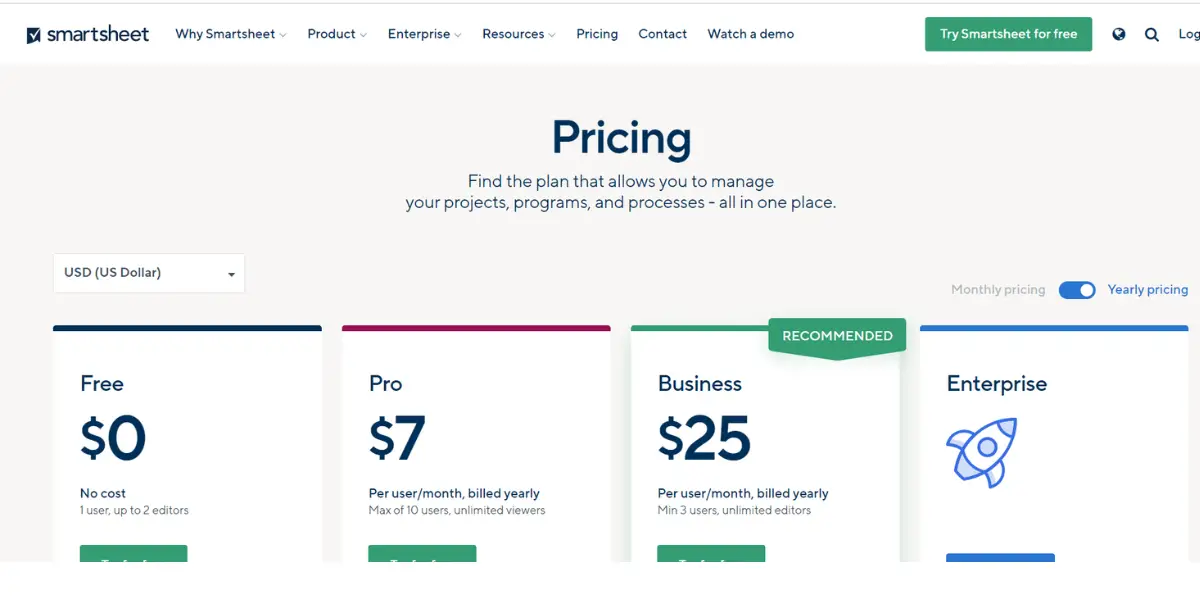Viewport: 1200px width, 600px height.
Task: Expand the Why Smartsheet menu
Action: (231, 34)
